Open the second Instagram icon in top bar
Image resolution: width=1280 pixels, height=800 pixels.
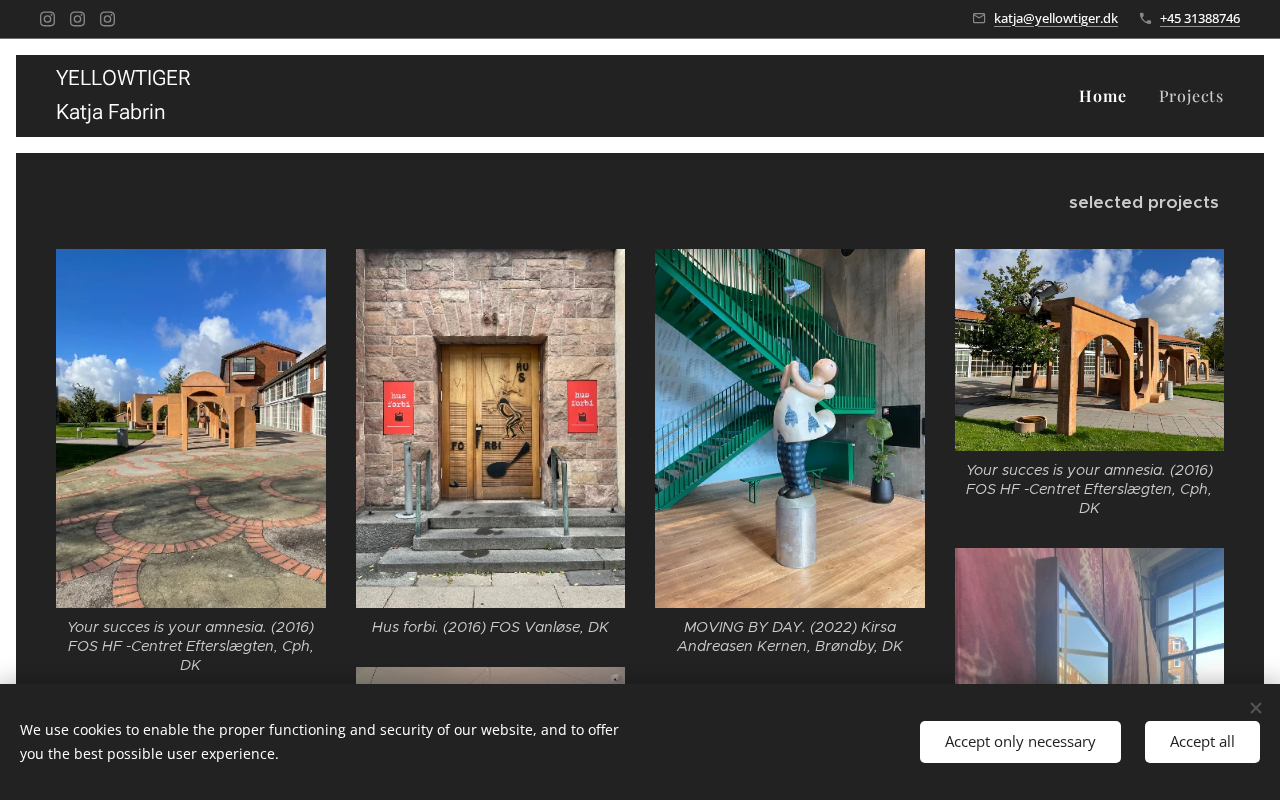[x=77, y=19]
